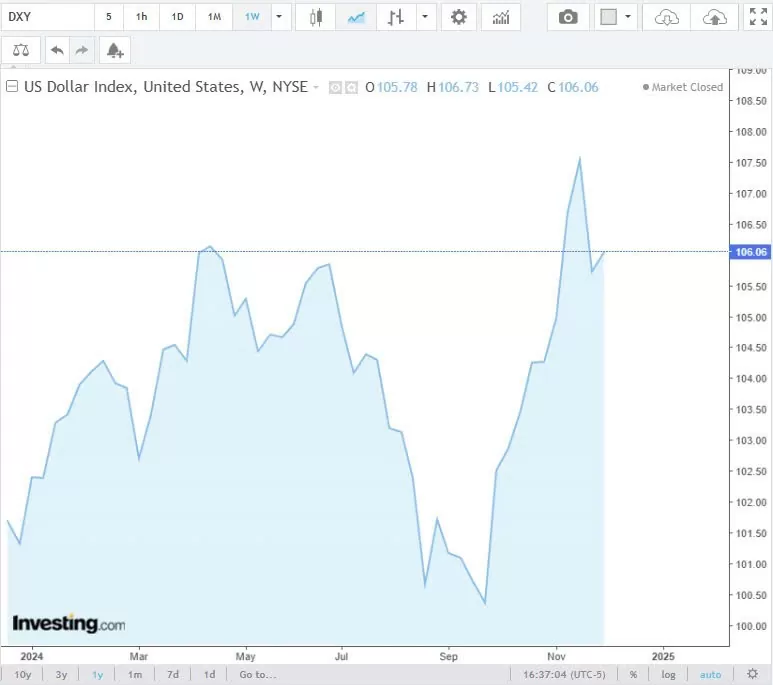Undo the last chart action
This screenshot has width=773, height=685.
pyautogui.click(x=57, y=50)
